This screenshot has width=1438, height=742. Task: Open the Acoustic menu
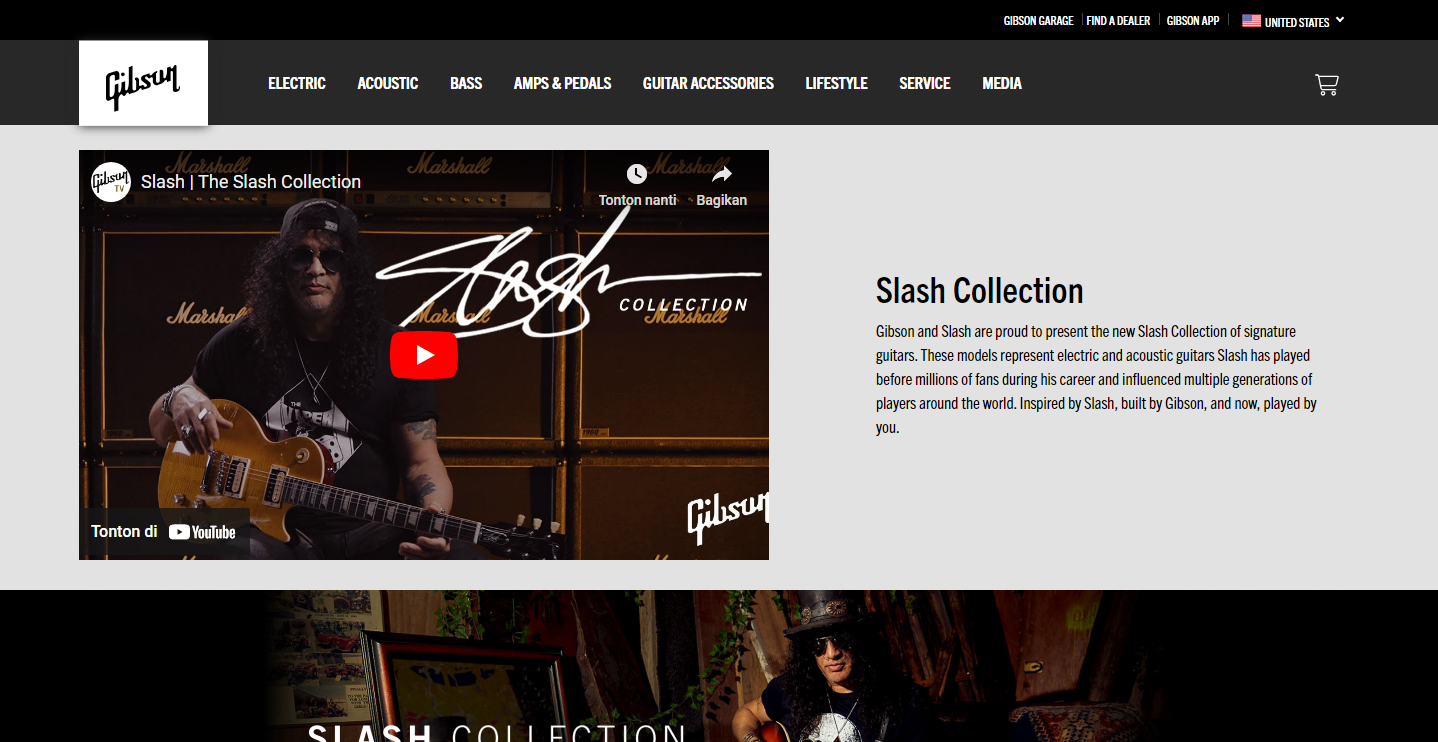(x=388, y=83)
